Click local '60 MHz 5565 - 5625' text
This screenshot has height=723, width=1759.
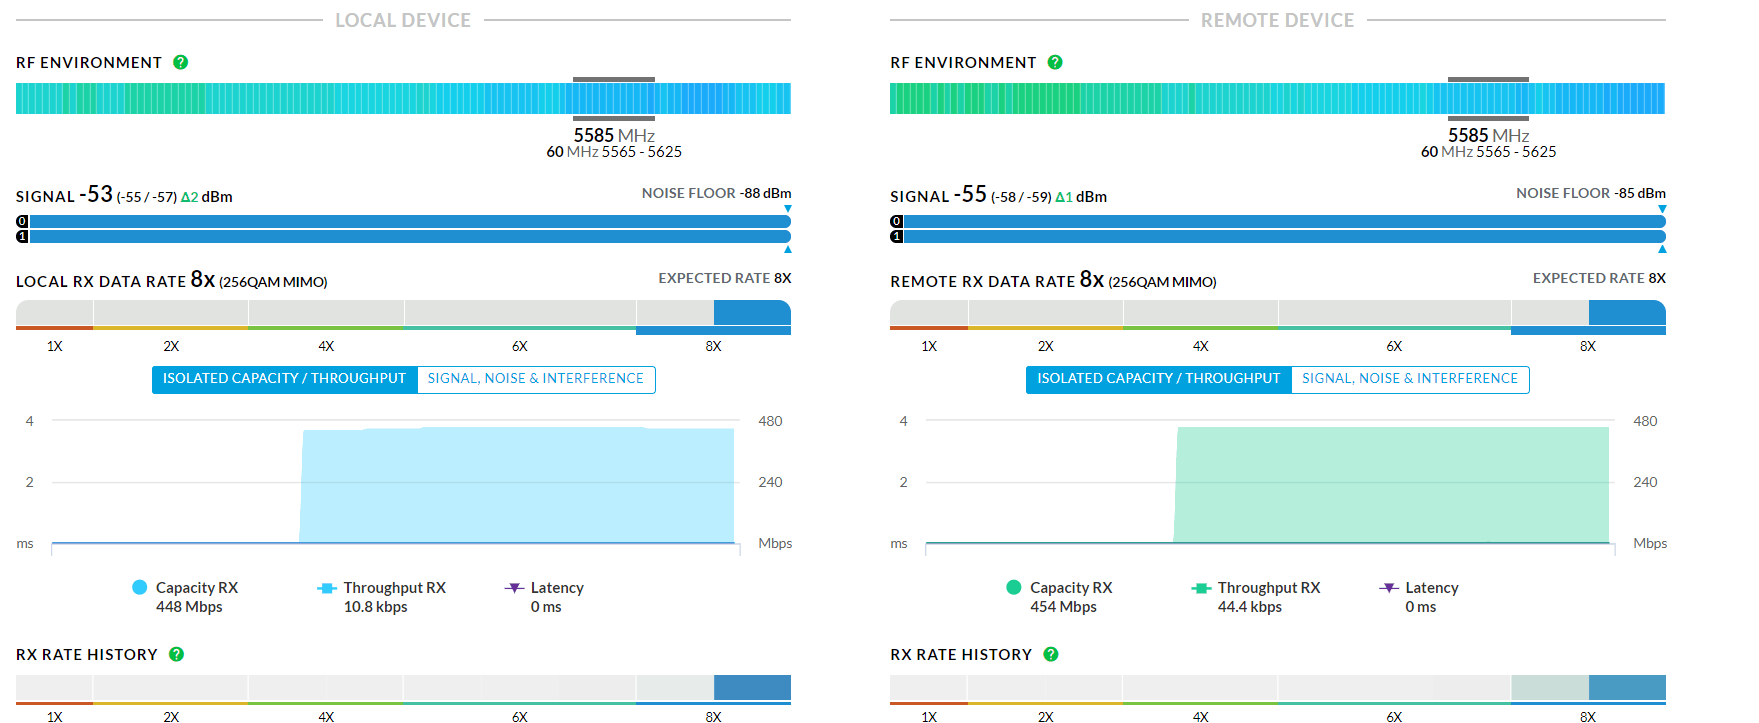pos(614,152)
